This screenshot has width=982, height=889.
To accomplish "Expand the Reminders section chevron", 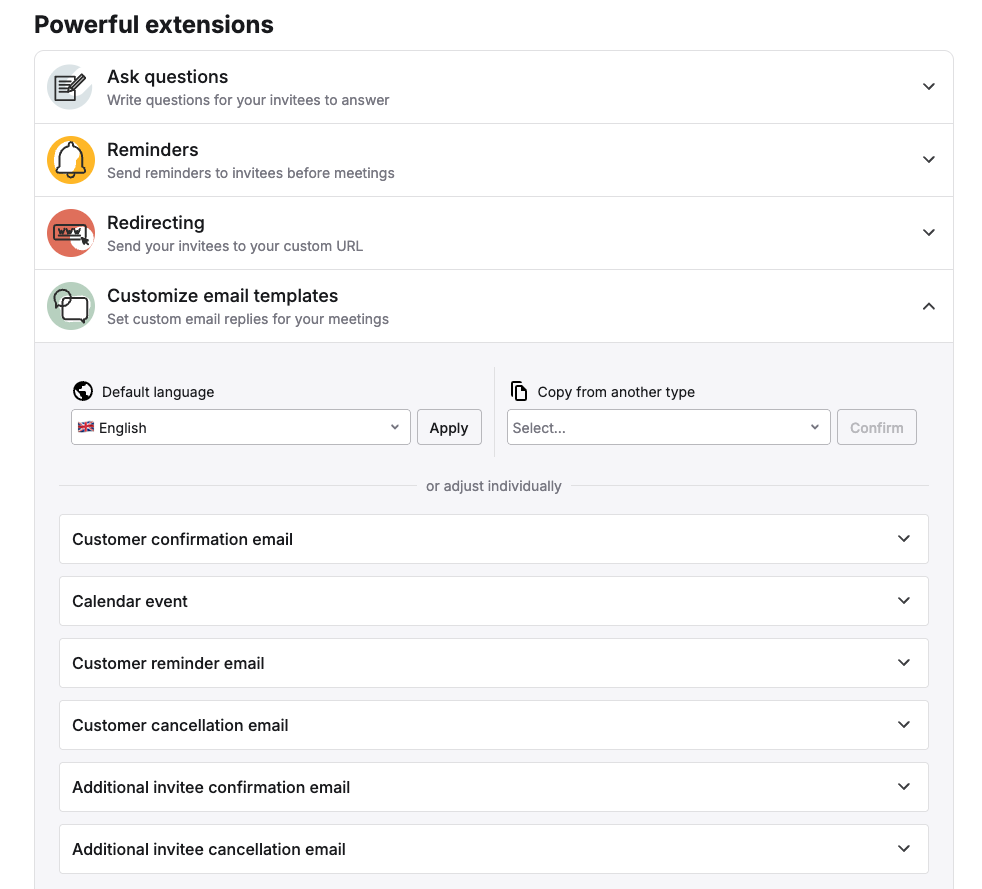I will tap(928, 160).
